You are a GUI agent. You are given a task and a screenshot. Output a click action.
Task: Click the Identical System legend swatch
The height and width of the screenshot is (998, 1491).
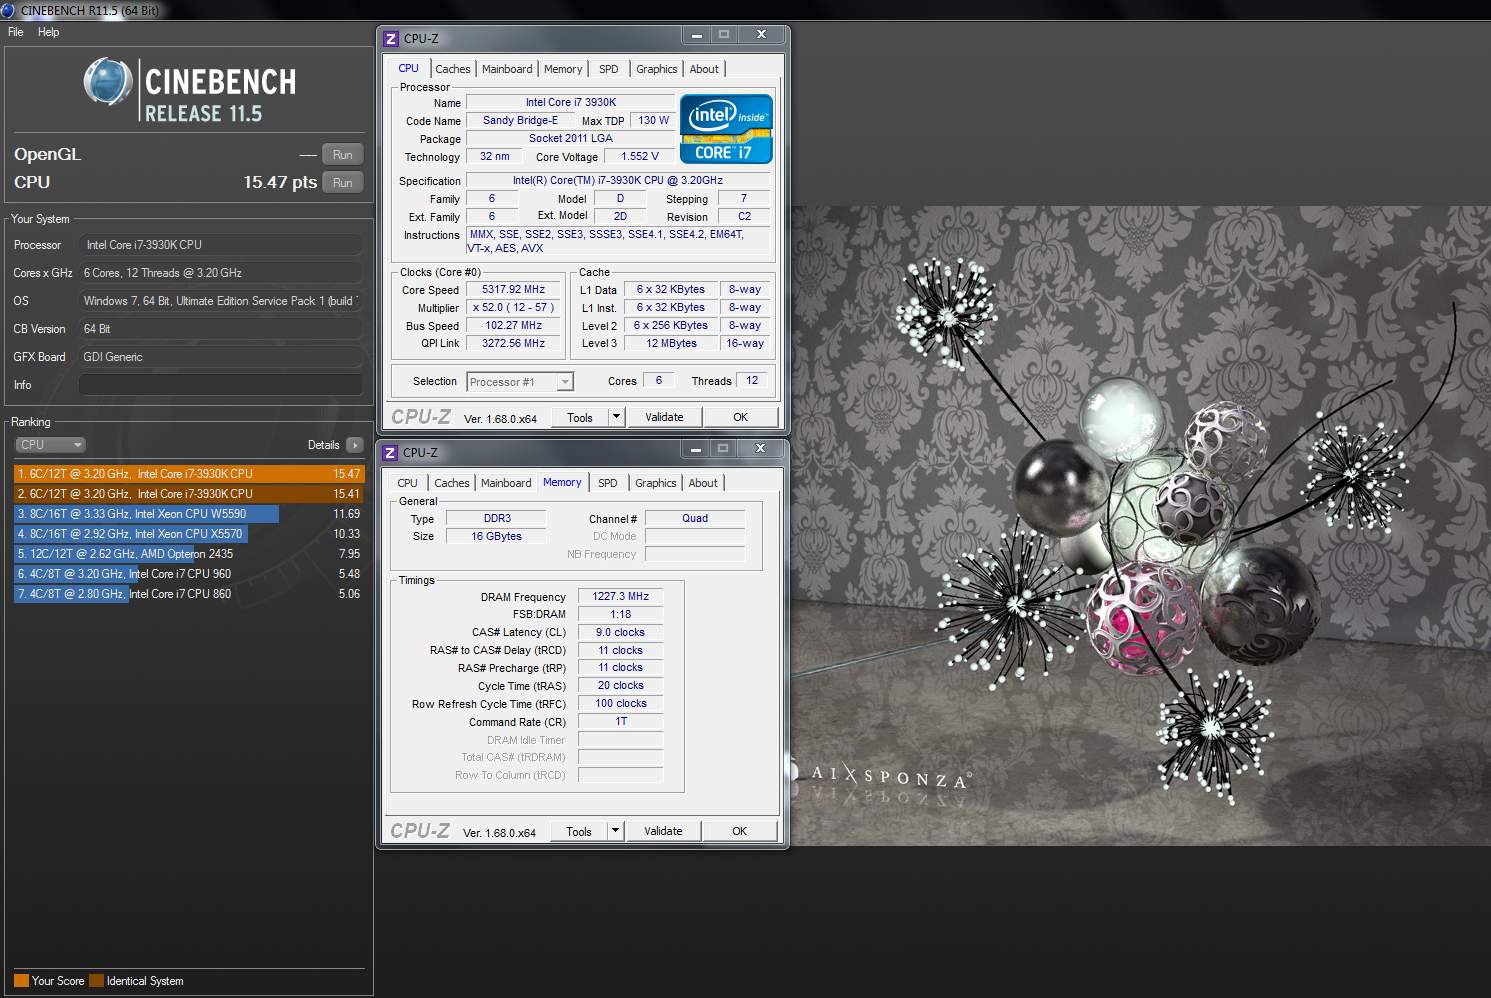96,981
